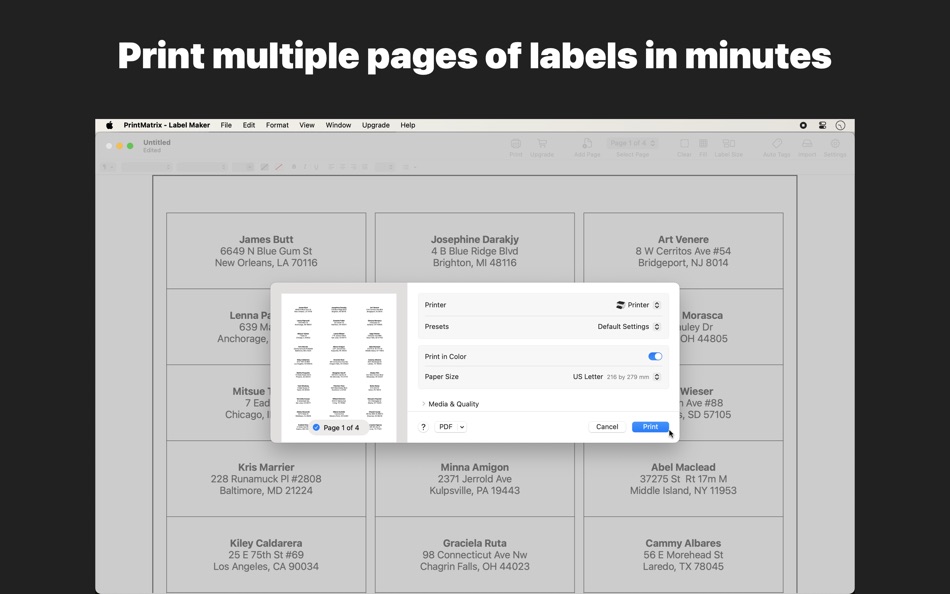Click the help question mark button
This screenshot has height=594, width=950.
[424, 427]
